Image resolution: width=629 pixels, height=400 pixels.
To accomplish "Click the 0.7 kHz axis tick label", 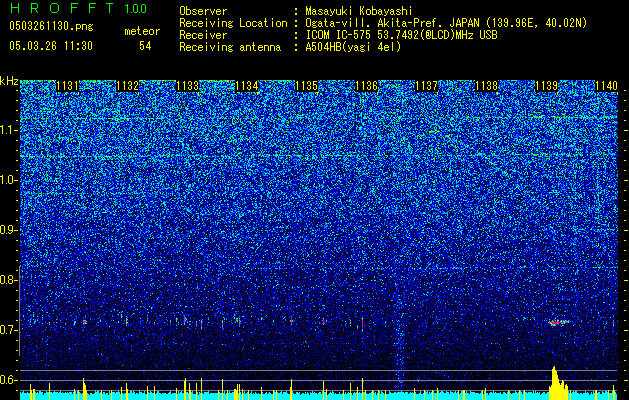I will point(8,330).
